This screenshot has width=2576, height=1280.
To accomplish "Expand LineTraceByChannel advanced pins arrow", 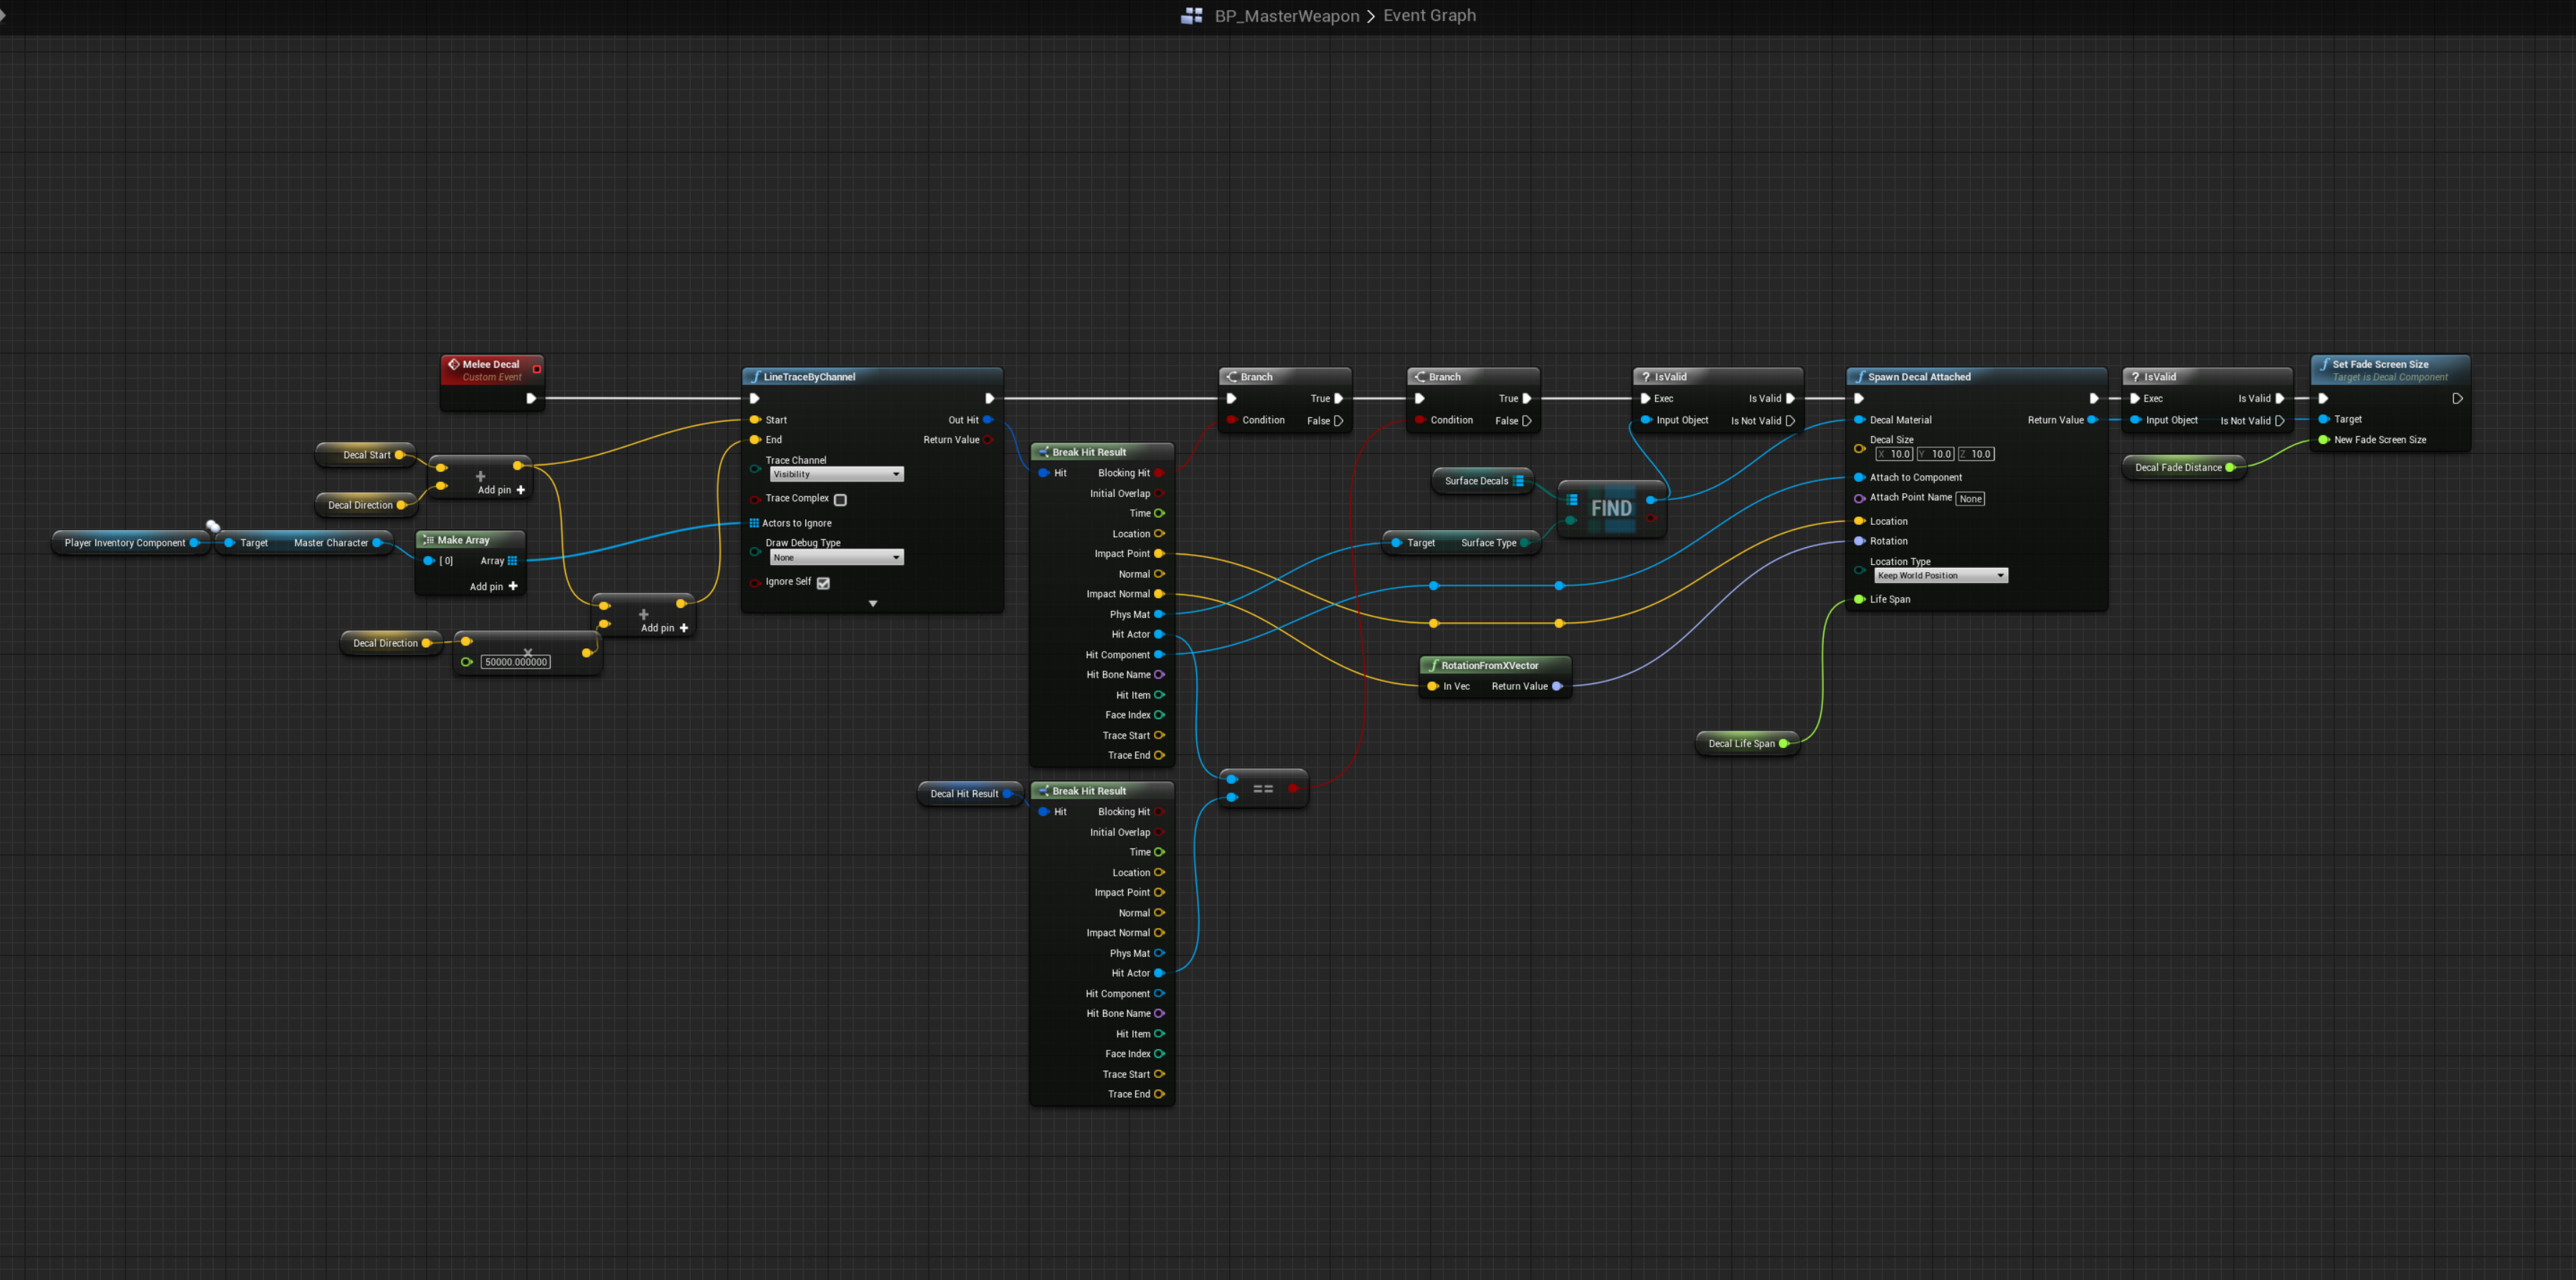I will coord(872,604).
